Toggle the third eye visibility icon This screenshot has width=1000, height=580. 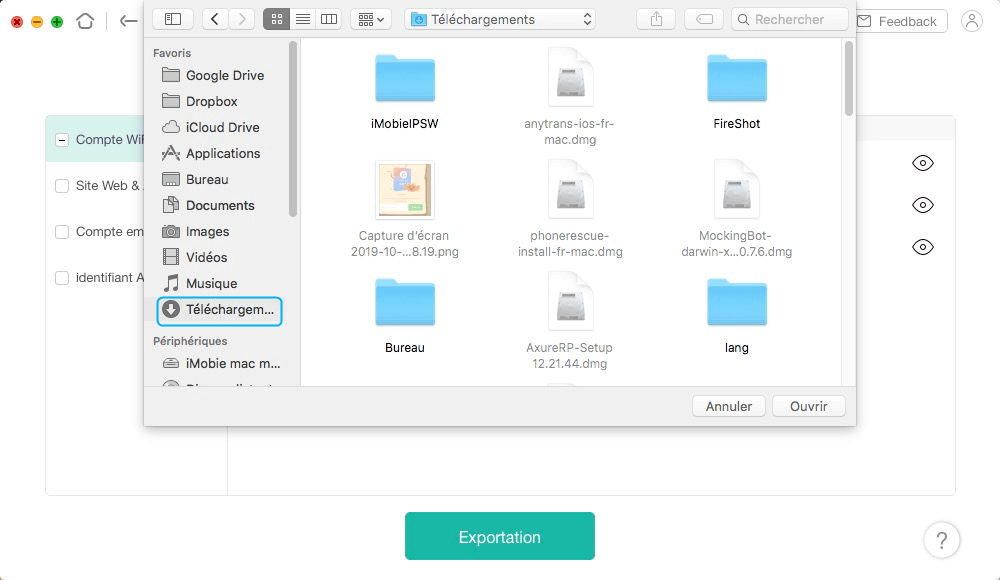[922, 247]
